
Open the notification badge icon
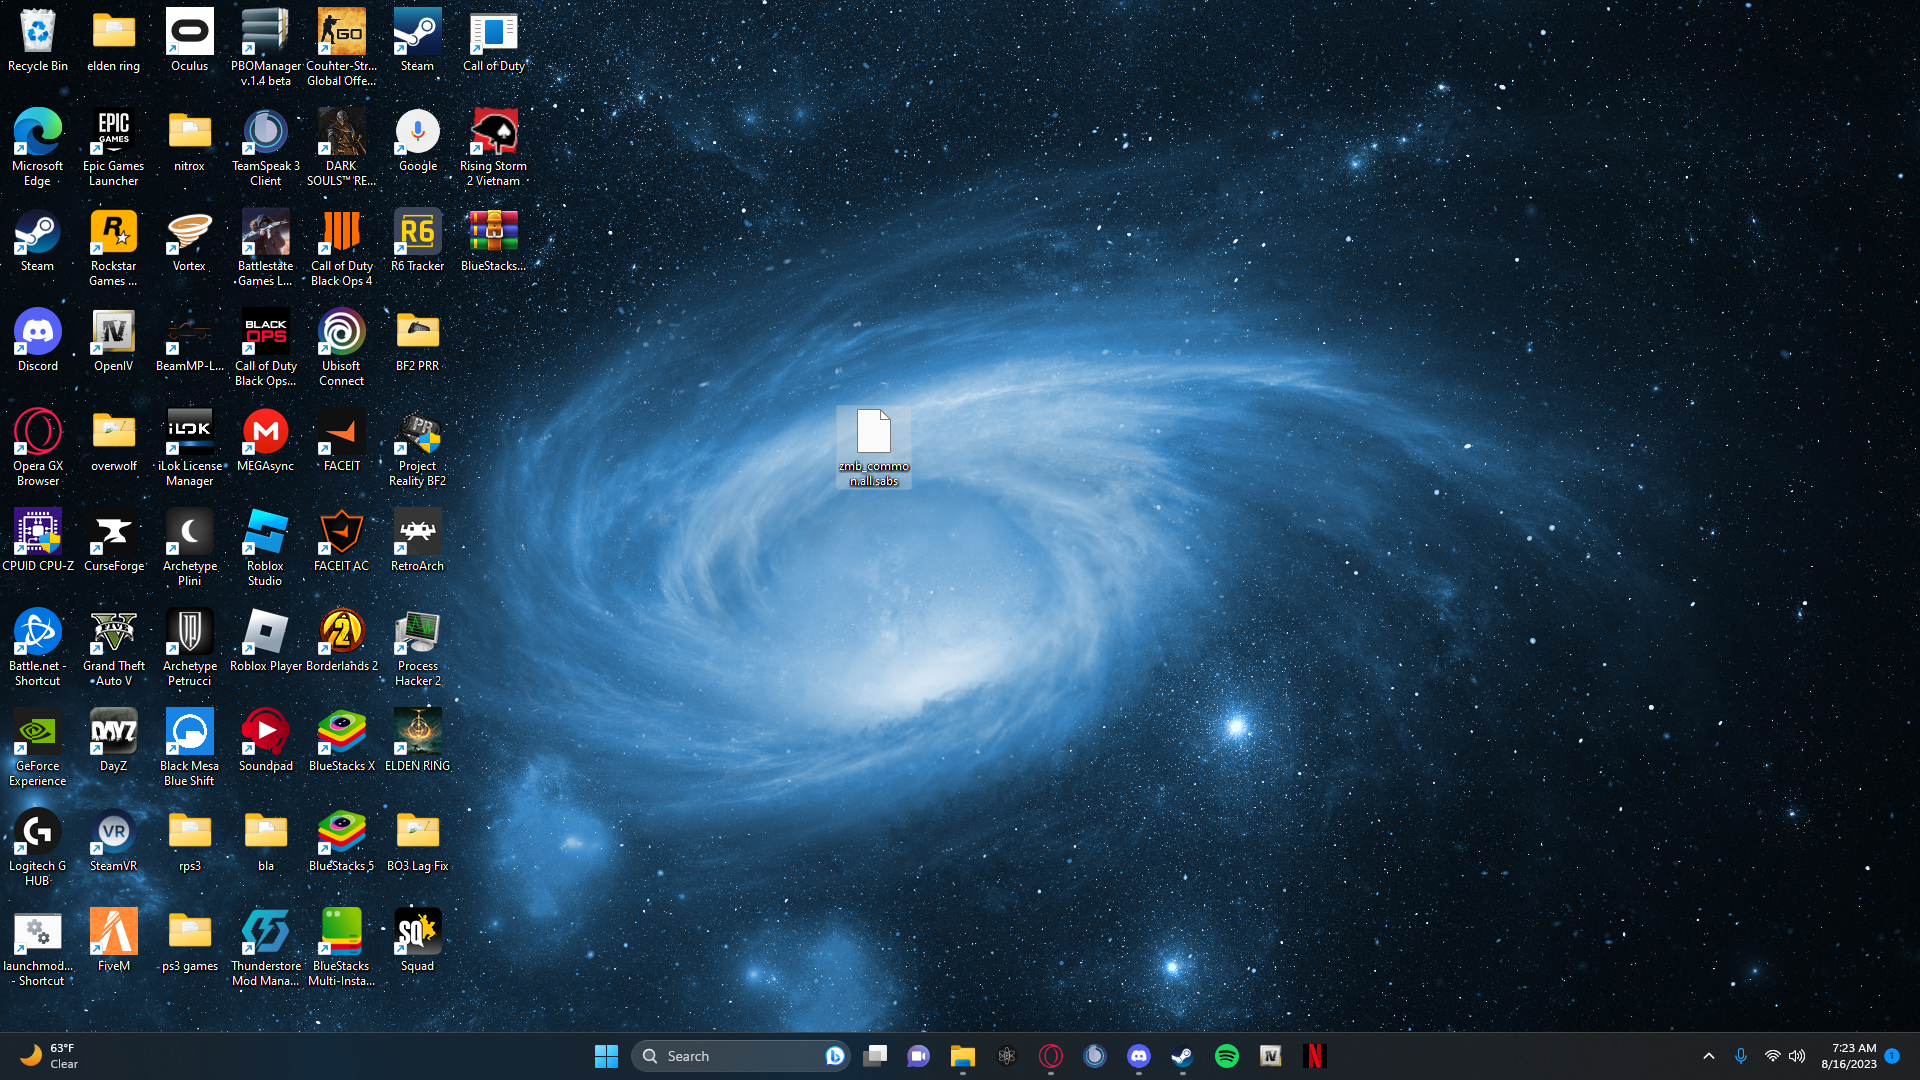[1892, 1055]
